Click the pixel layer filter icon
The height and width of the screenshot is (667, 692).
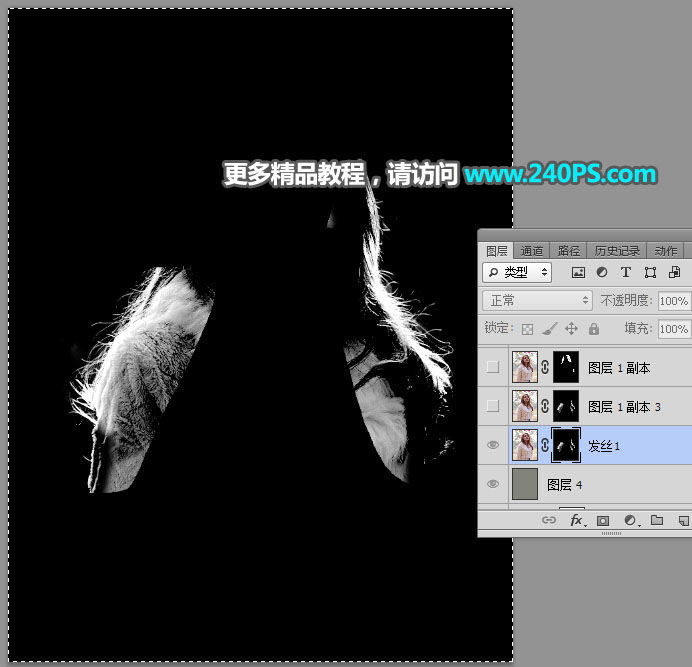(x=578, y=272)
